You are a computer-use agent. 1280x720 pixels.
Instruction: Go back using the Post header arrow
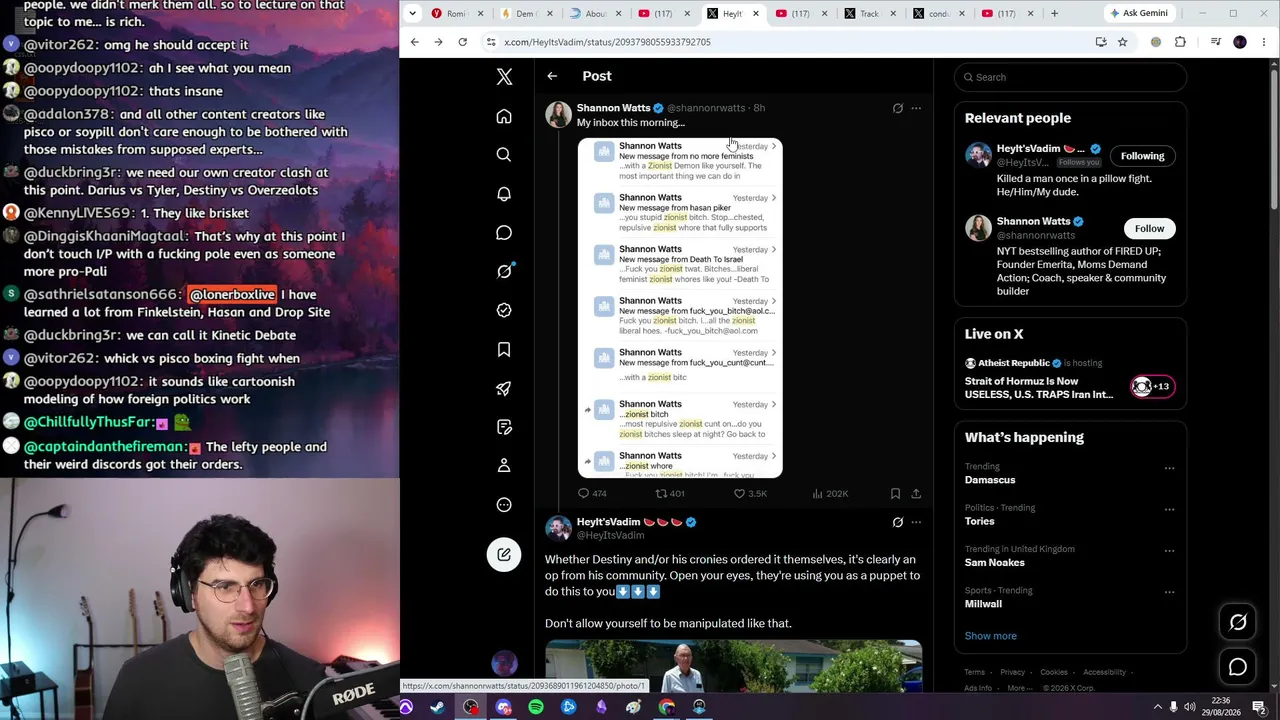point(552,76)
